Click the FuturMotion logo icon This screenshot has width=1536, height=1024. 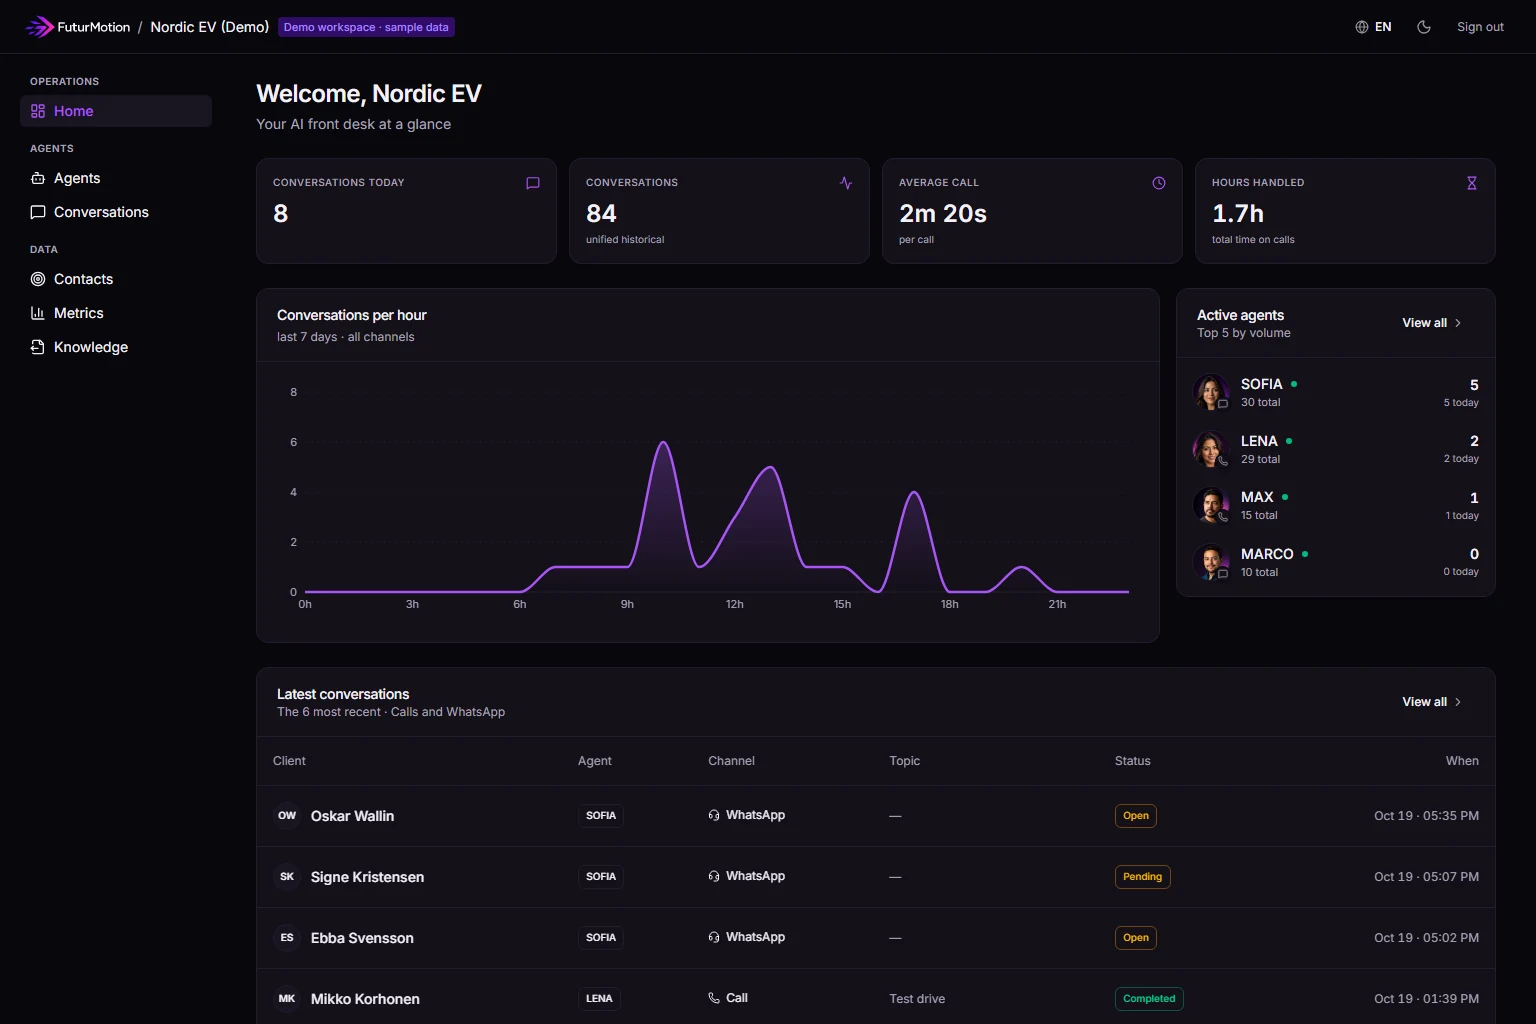(39, 27)
